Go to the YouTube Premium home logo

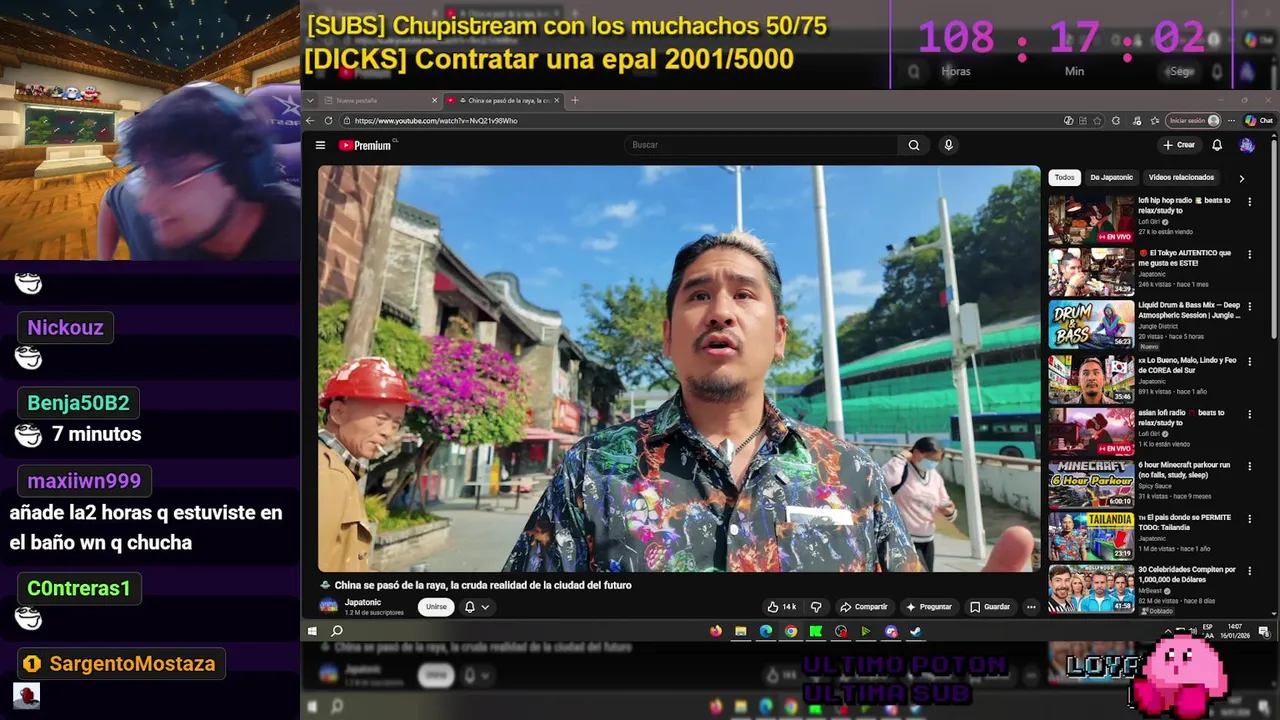coord(365,145)
